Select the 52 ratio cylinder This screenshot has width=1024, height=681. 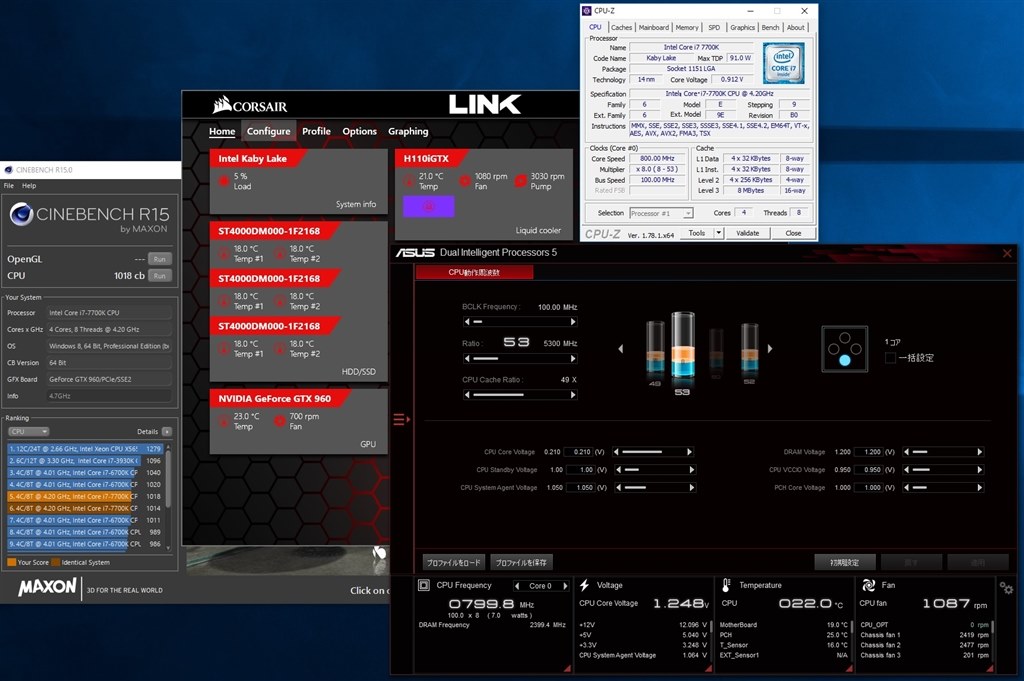(x=749, y=351)
